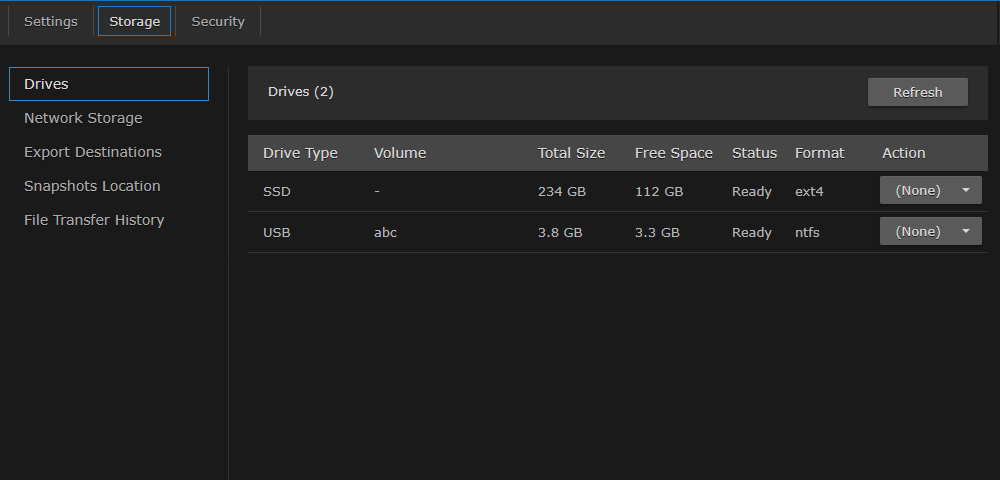1000x480 pixels.
Task: Click the Refresh button
Action: [917, 92]
